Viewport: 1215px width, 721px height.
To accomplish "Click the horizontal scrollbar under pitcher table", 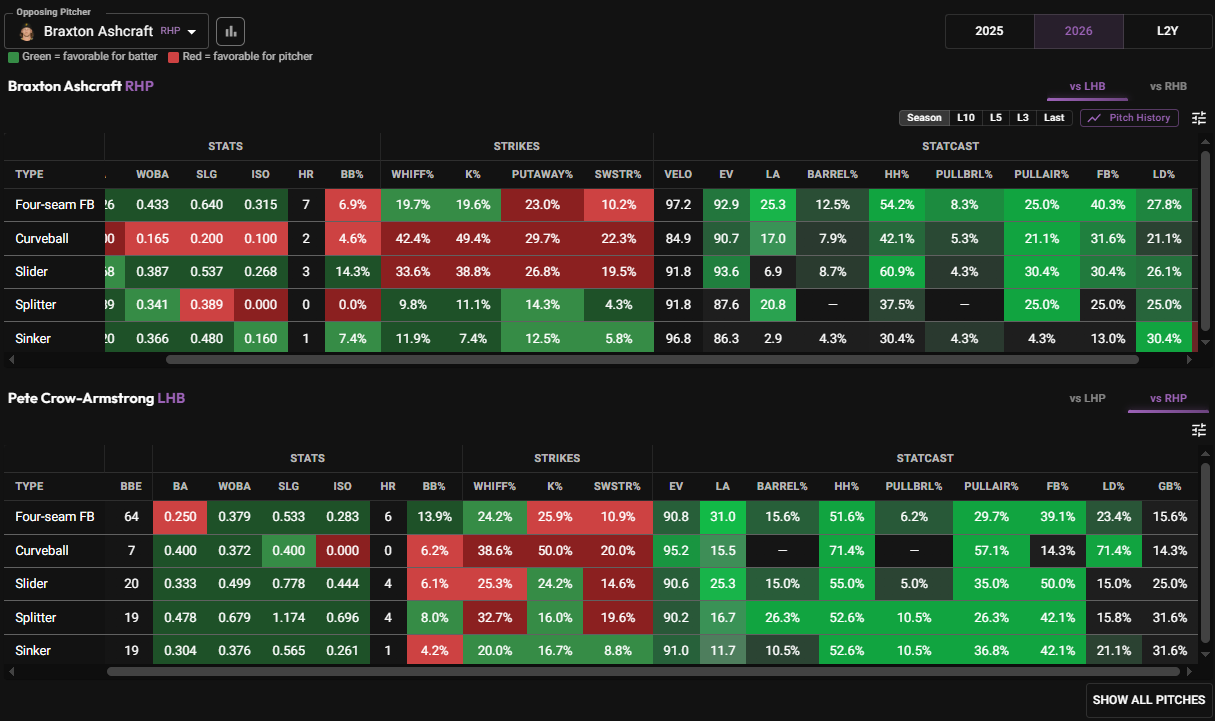I will coord(652,358).
